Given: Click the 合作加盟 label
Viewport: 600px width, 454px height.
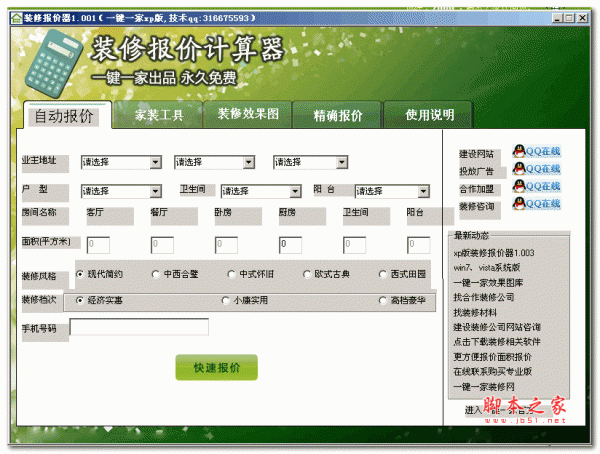Looking at the screenshot, I should coord(476,189).
